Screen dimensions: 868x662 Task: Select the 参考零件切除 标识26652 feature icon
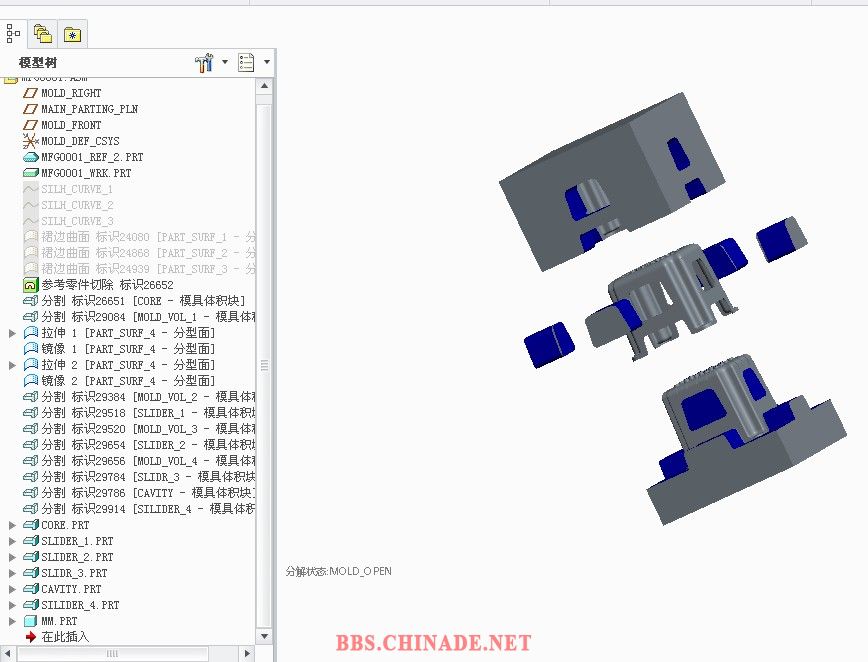click(30, 285)
